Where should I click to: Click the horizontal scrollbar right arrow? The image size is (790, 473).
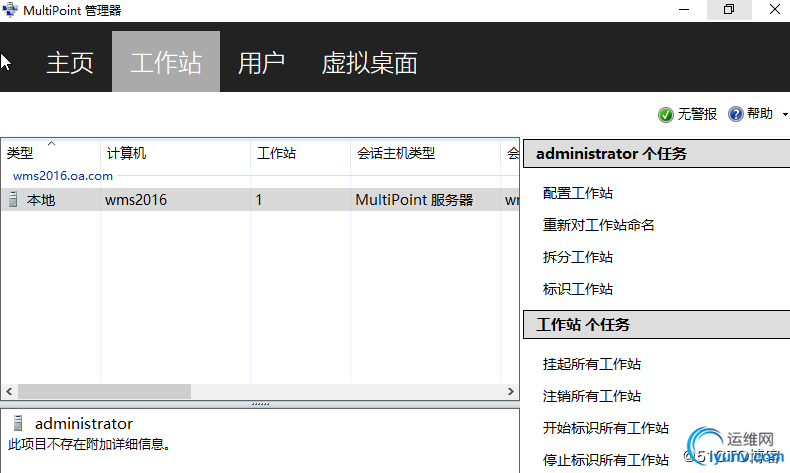(511, 391)
